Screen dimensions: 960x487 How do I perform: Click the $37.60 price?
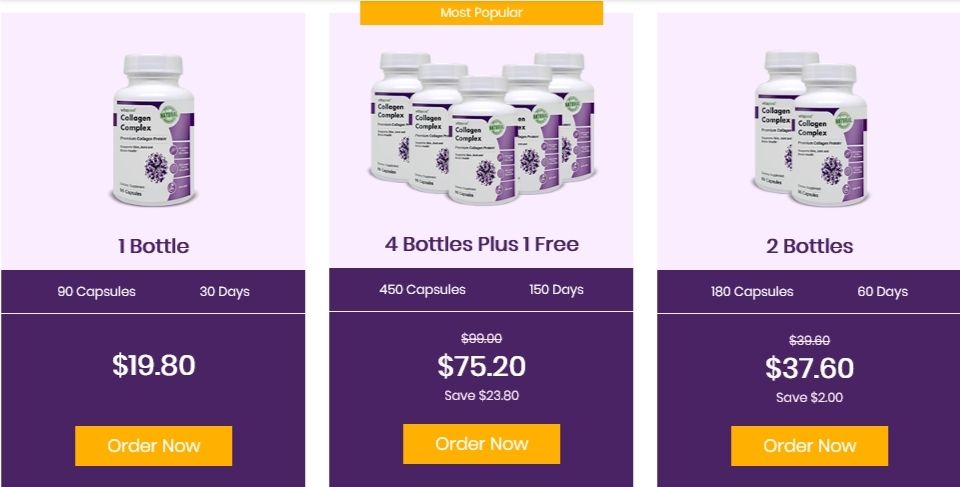809,368
